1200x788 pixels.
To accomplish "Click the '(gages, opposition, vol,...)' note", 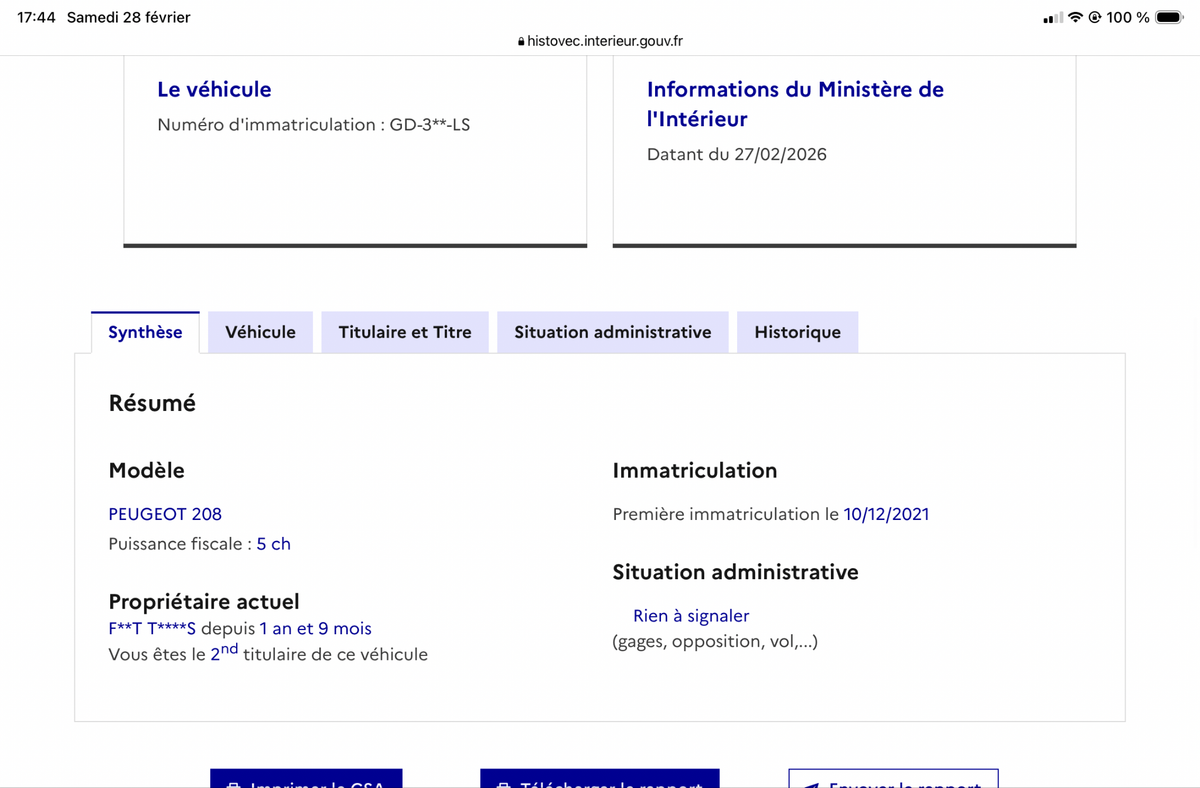I will [x=715, y=641].
